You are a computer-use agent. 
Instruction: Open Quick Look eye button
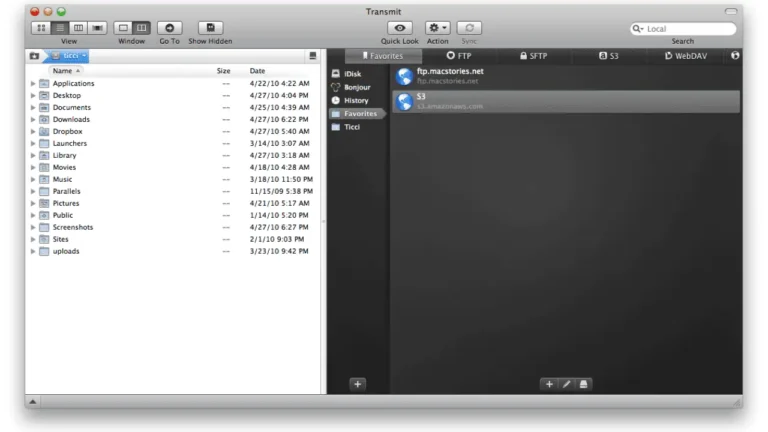400,28
